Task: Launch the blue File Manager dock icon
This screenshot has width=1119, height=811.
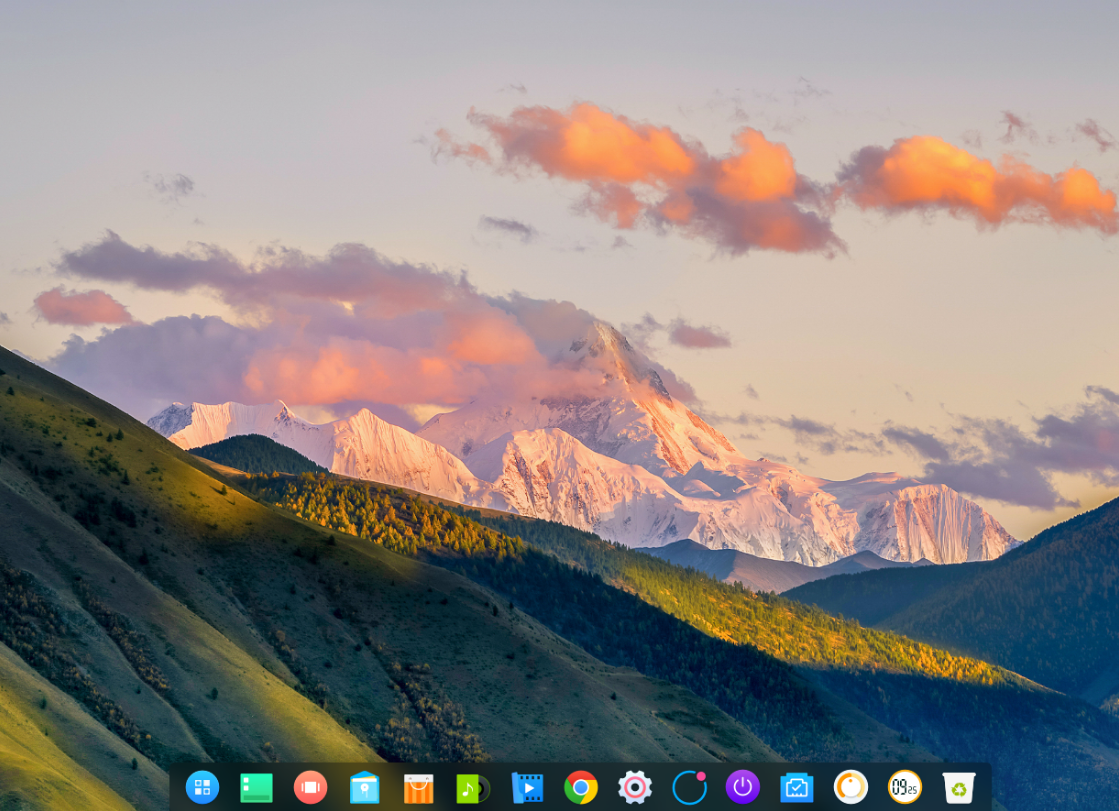Action: (x=365, y=787)
